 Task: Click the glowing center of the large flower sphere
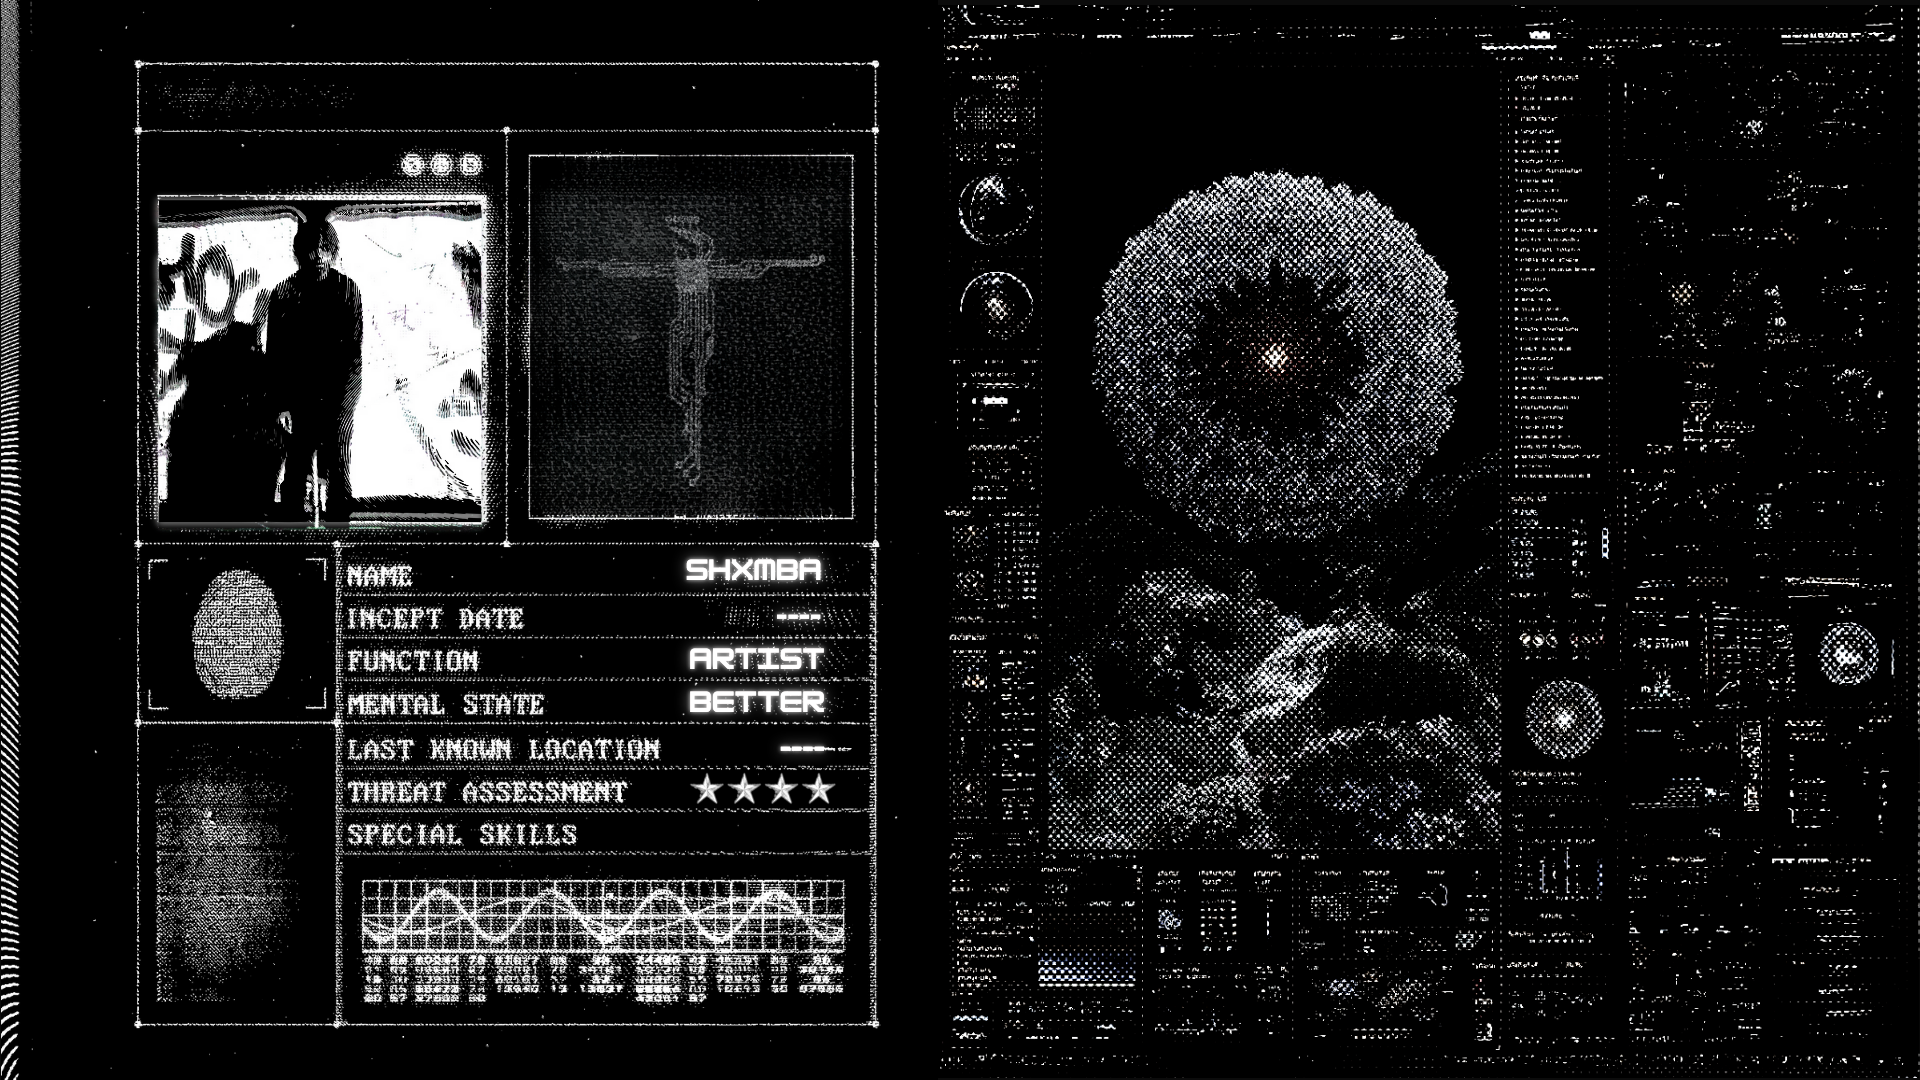[1277, 356]
